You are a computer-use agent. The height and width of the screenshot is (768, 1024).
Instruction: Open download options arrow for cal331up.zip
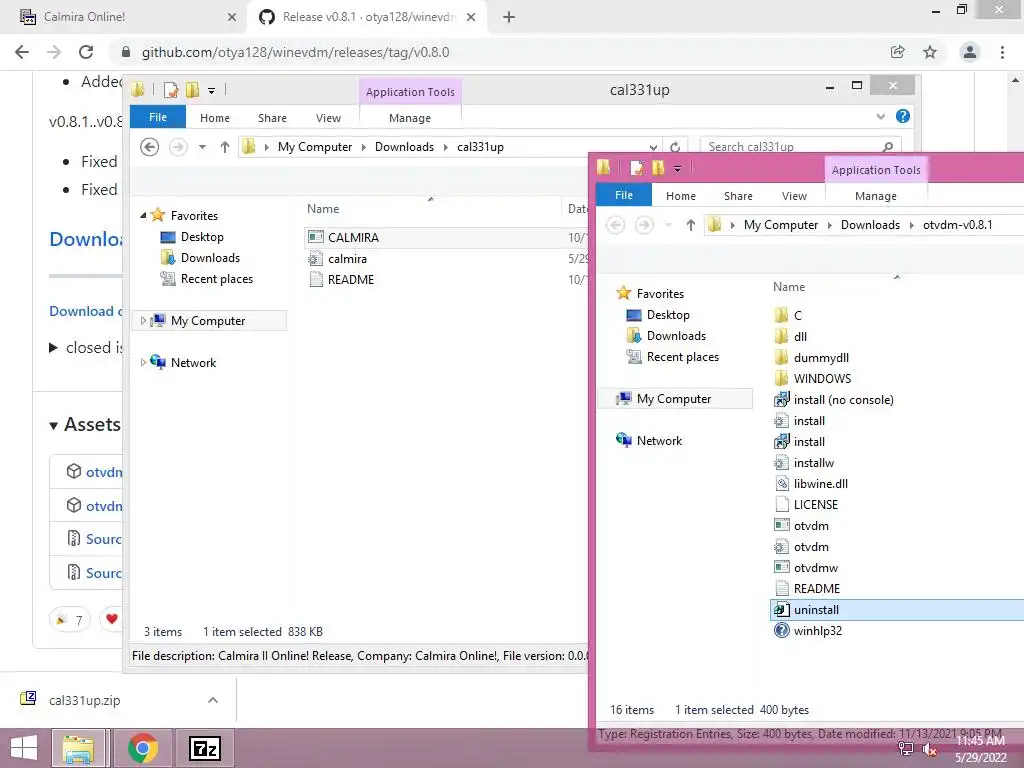click(213, 700)
